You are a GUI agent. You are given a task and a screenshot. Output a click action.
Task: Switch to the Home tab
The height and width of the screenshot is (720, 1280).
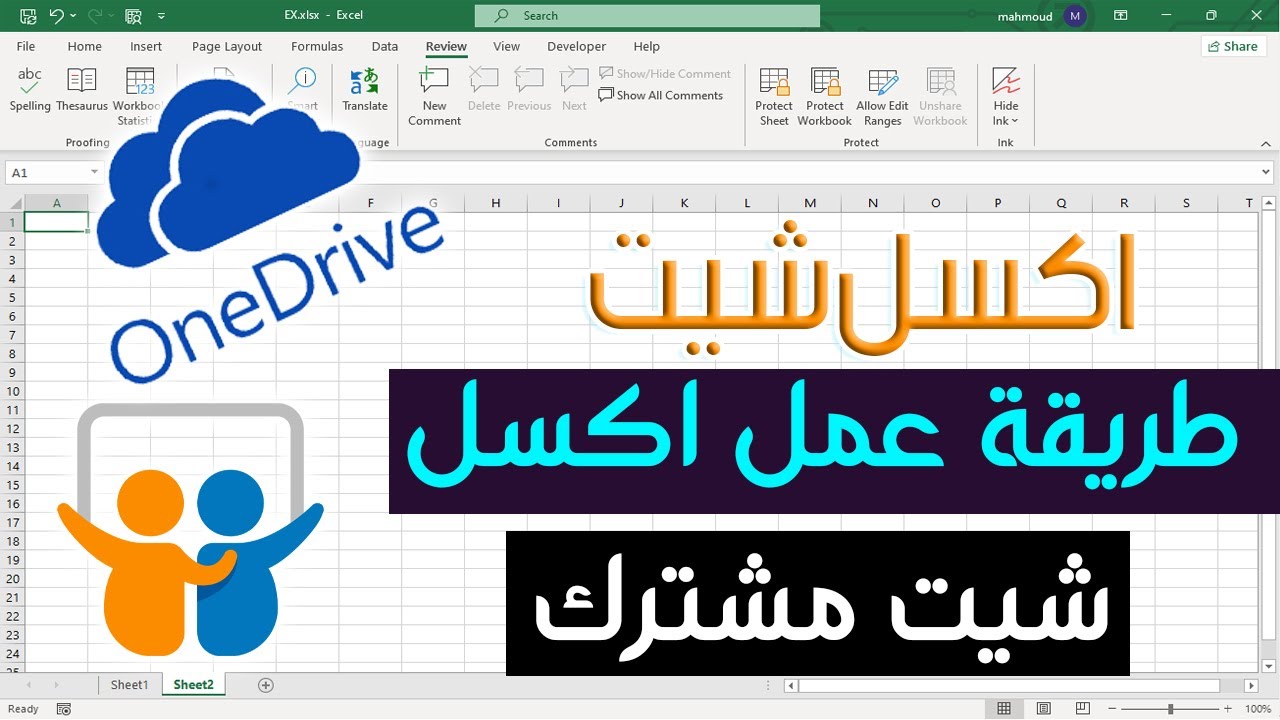click(x=85, y=46)
